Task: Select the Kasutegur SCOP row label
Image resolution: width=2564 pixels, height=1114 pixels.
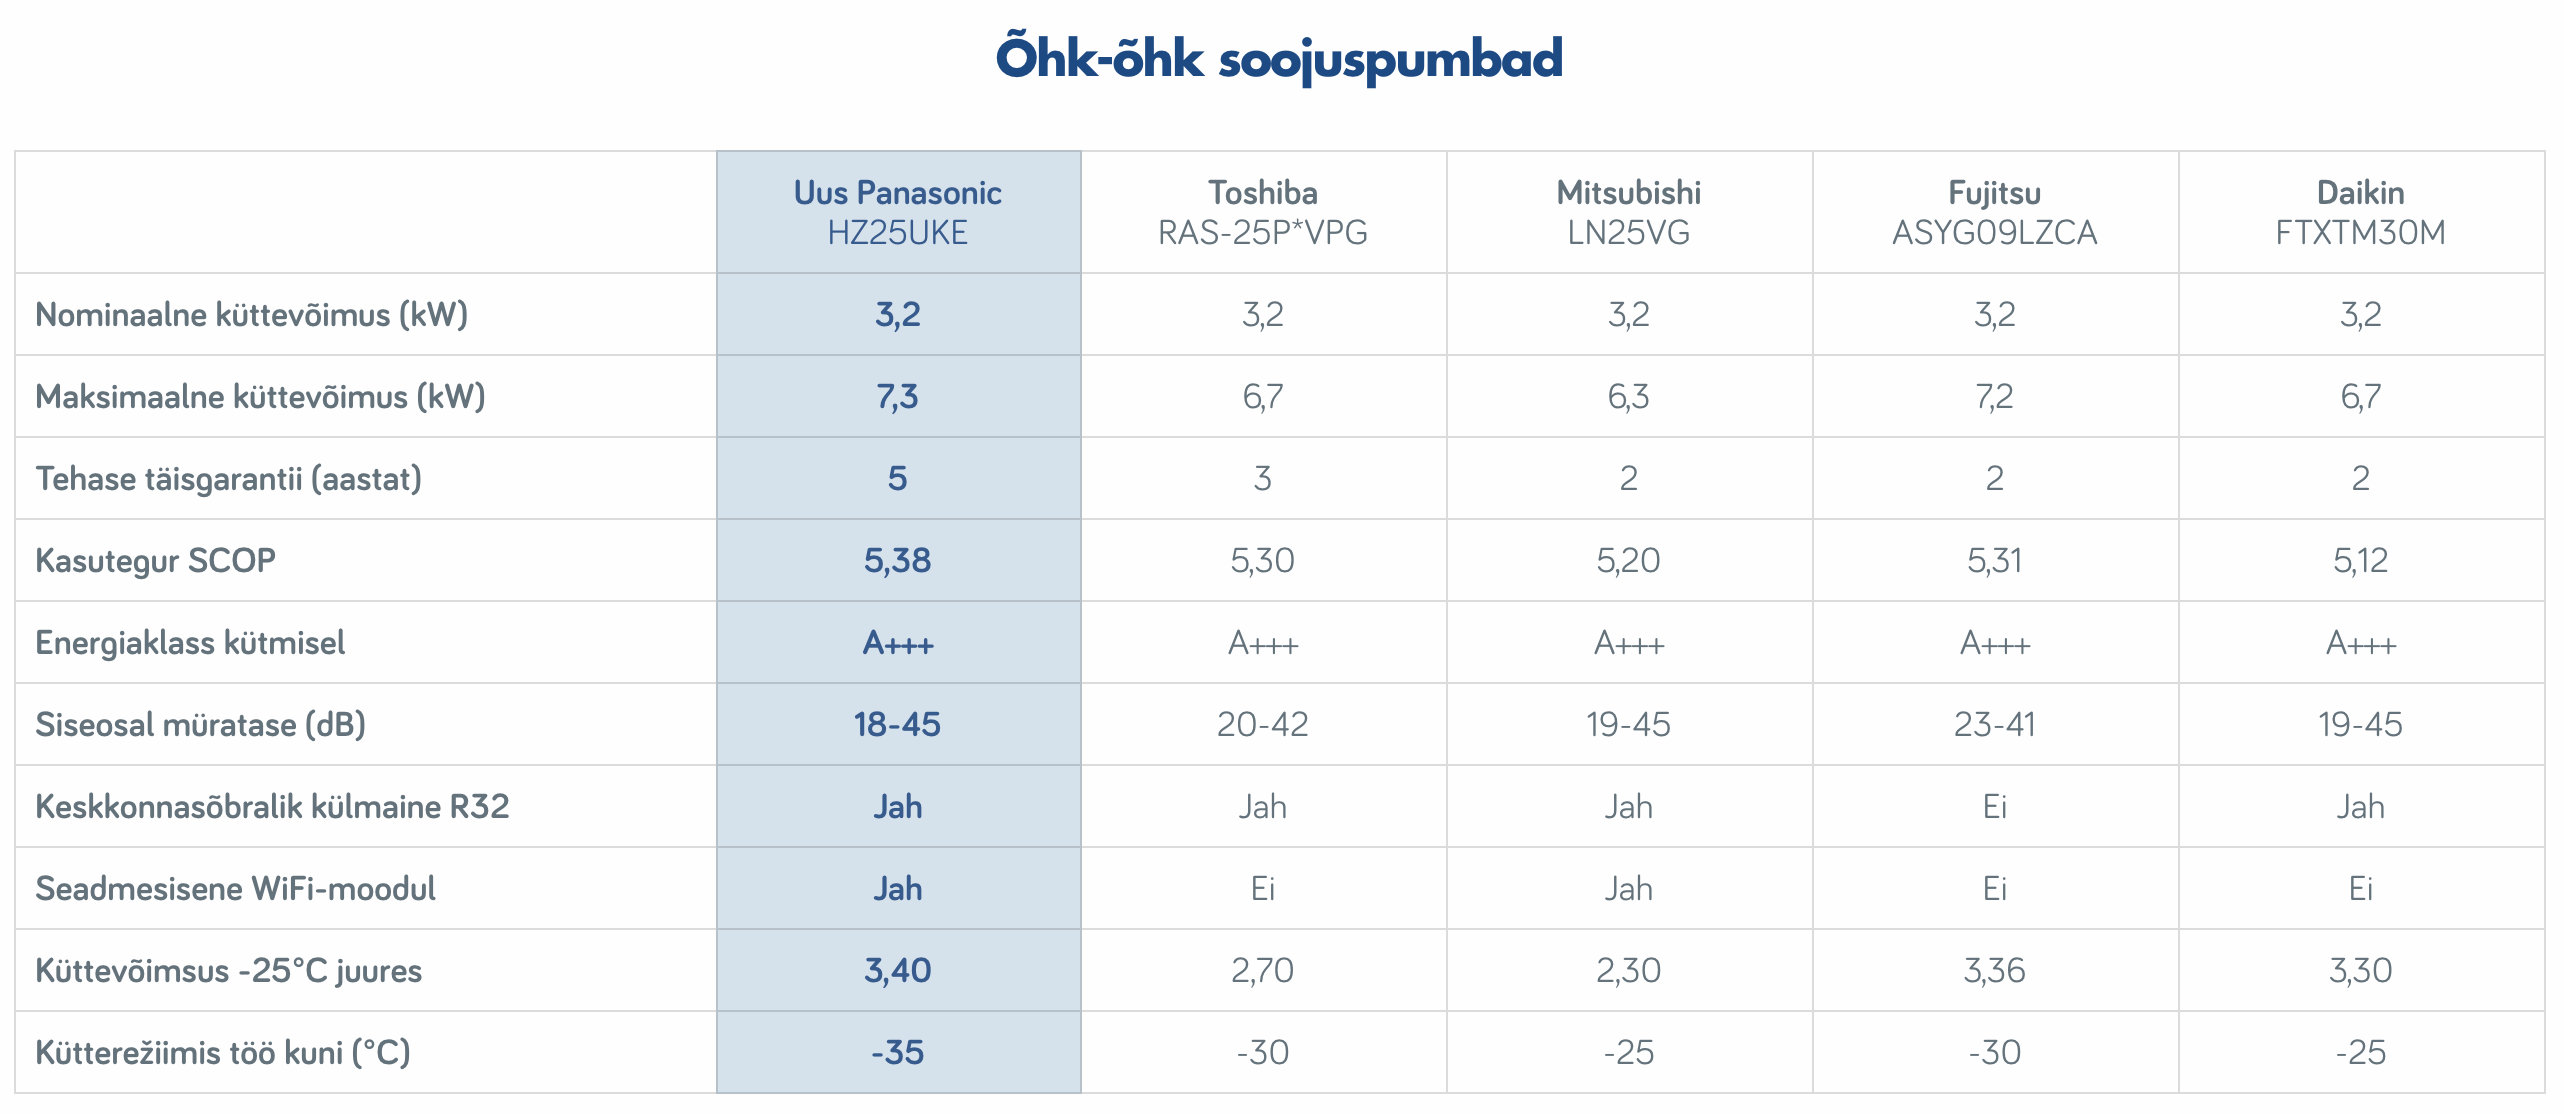Action: (x=155, y=561)
